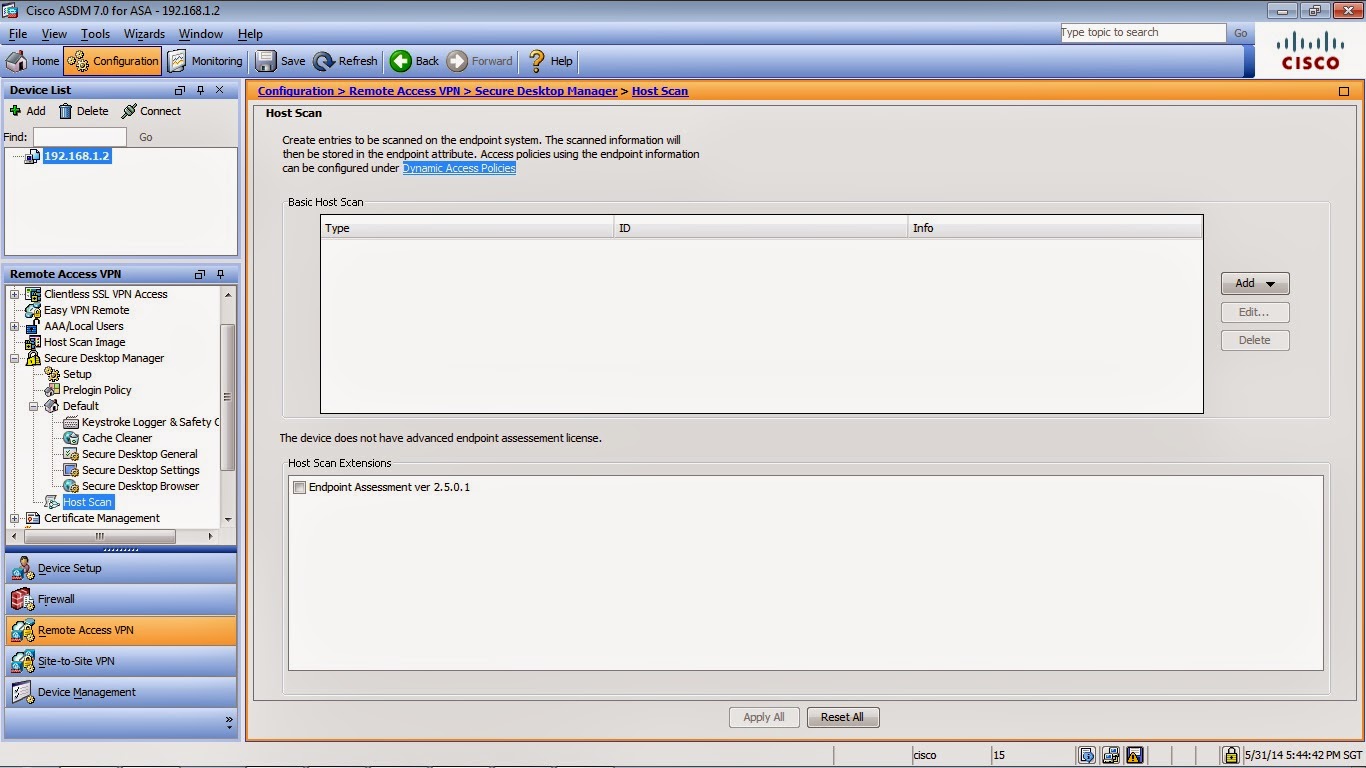1366x768 pixels.
Task: Click the Go button beside Find field
Action: pos(146,137)
